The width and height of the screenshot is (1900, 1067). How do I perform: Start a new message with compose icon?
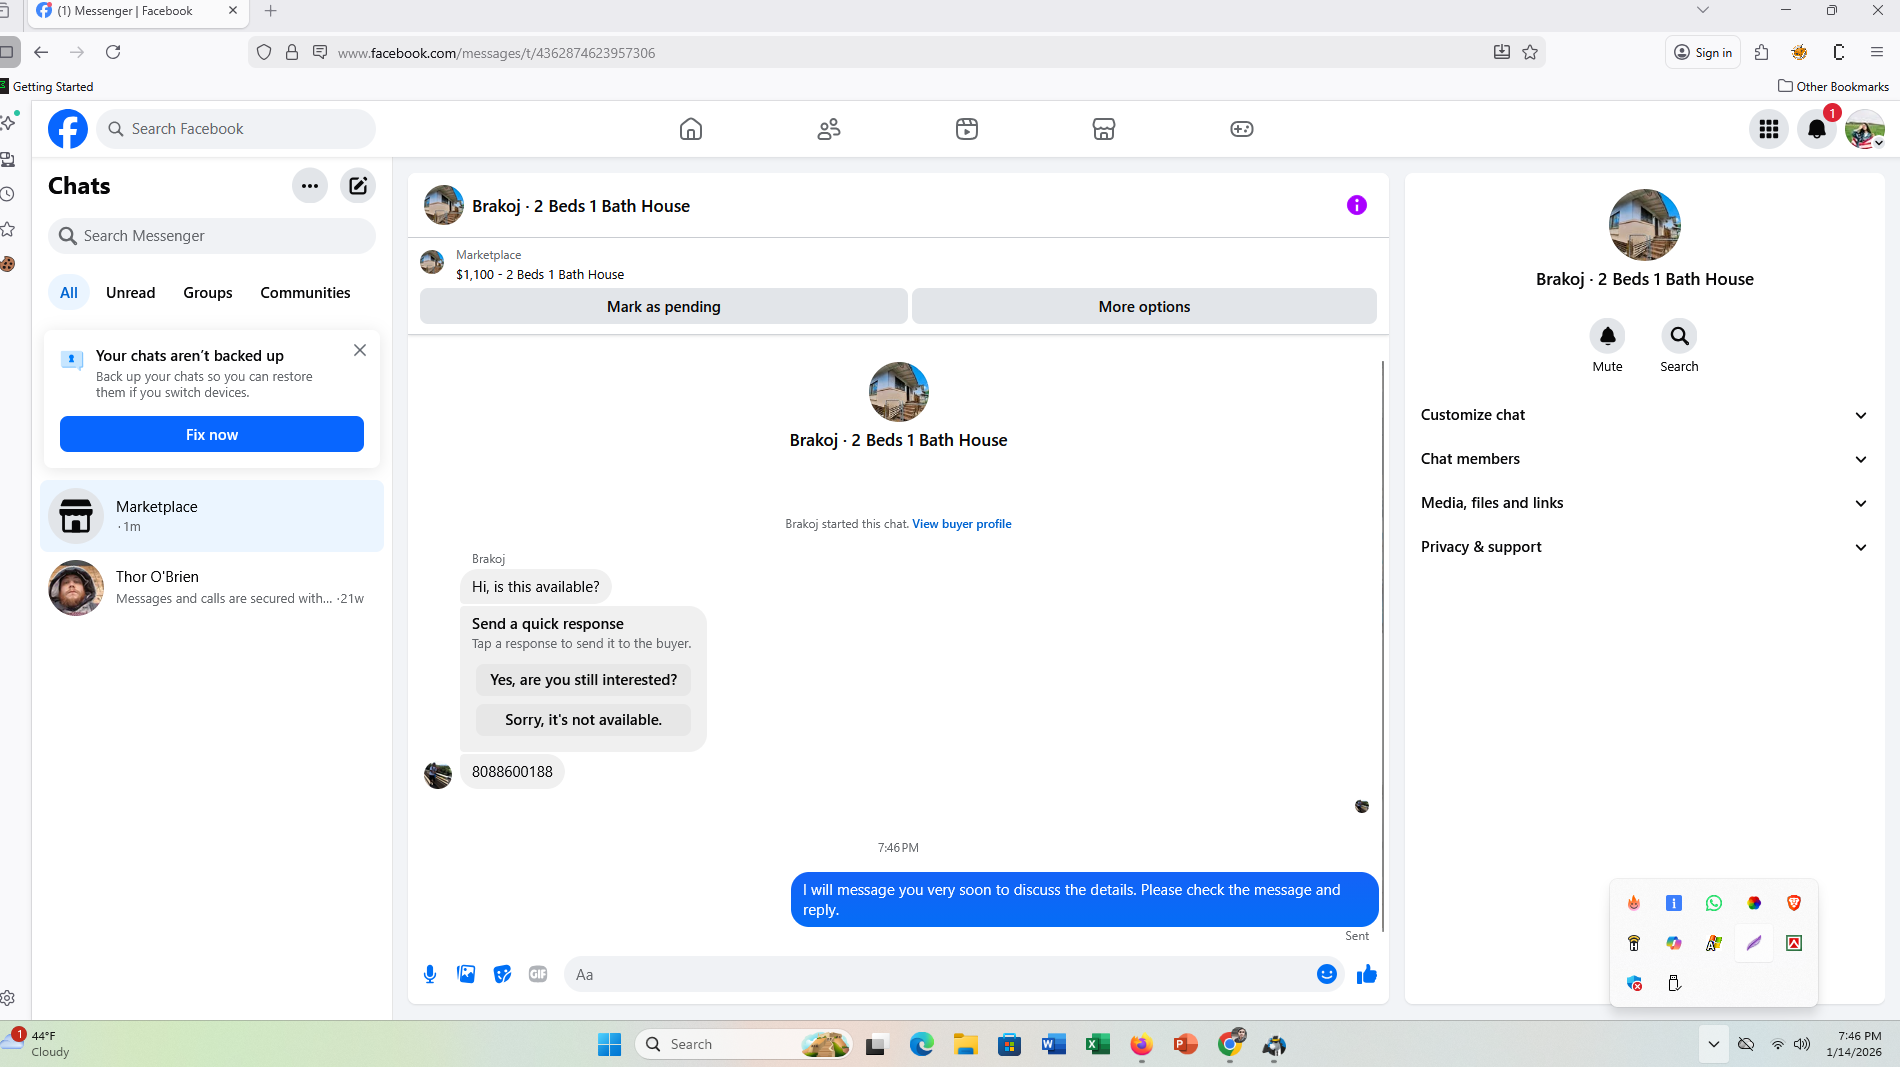click(x=358, y=186)
